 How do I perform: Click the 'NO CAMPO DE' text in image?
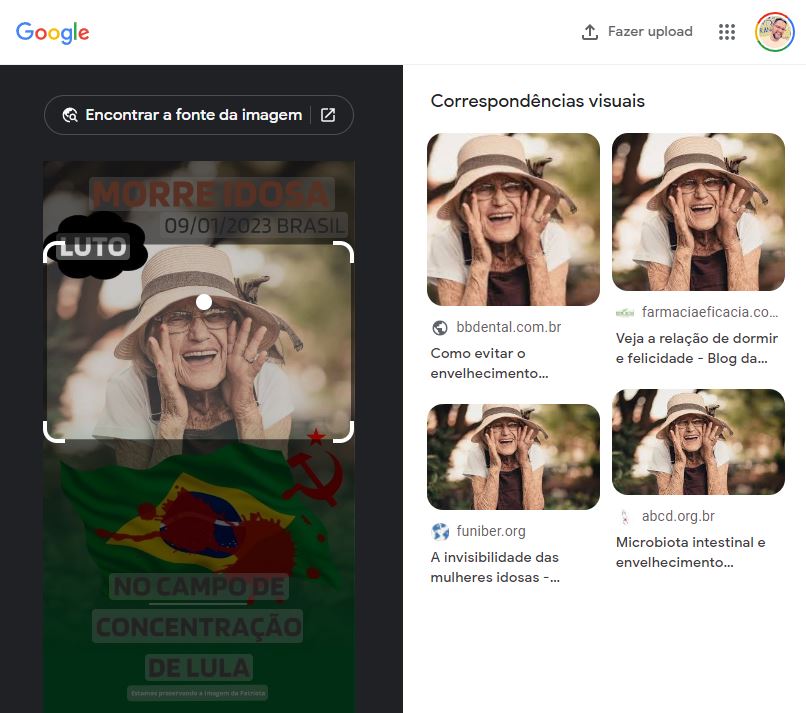coord(199,587)
